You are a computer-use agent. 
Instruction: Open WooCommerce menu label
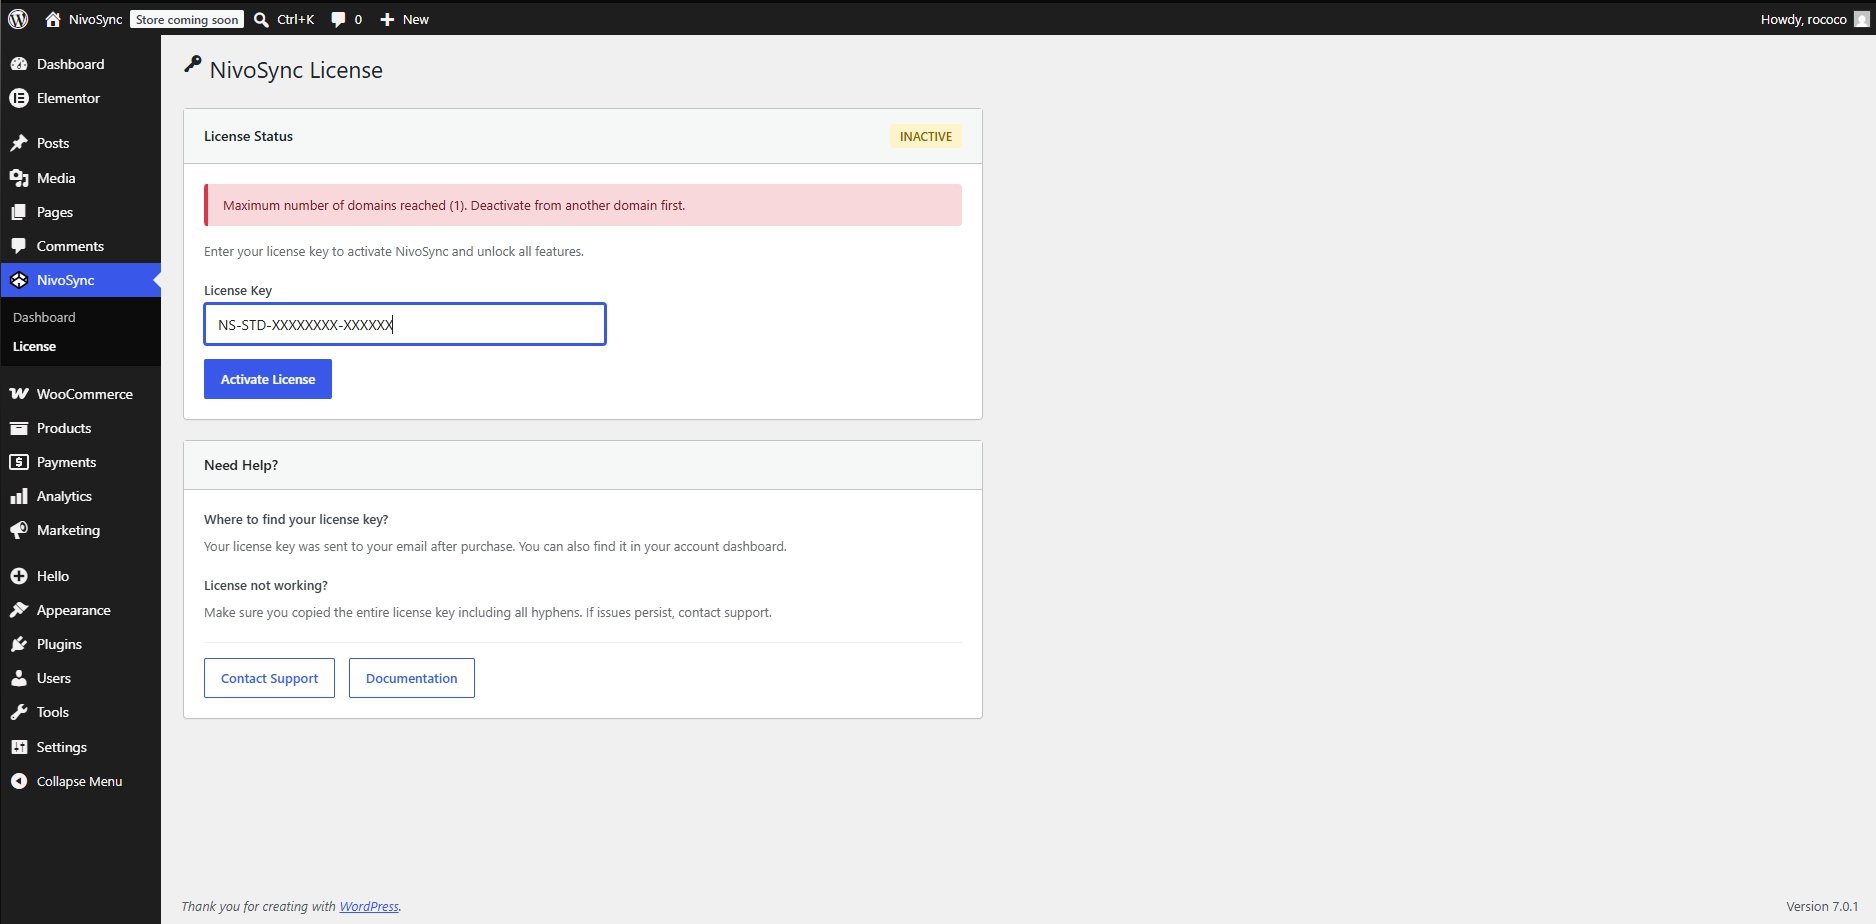pyautogui.click(x=85, y=394)
